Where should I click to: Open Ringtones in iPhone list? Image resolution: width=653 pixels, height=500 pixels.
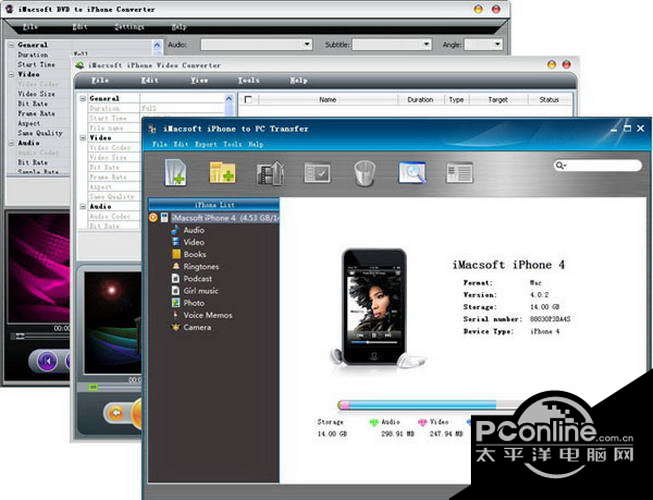point(201,266)
